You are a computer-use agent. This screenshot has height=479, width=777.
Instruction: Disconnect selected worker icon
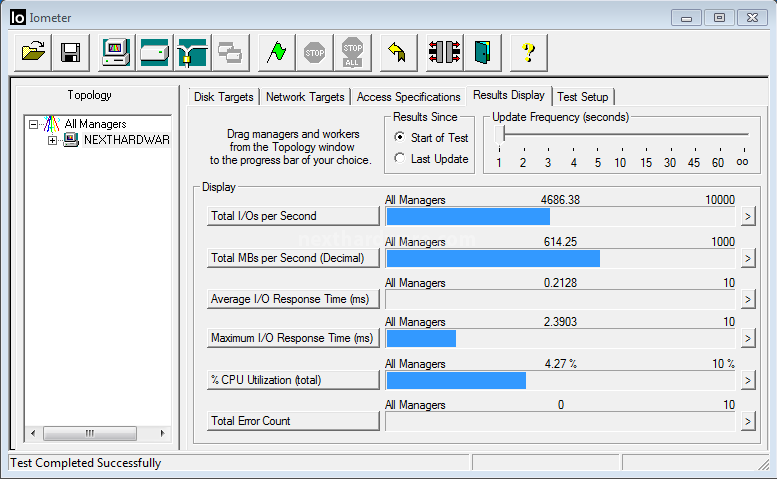pyautogui.click(x=444, y=53)
